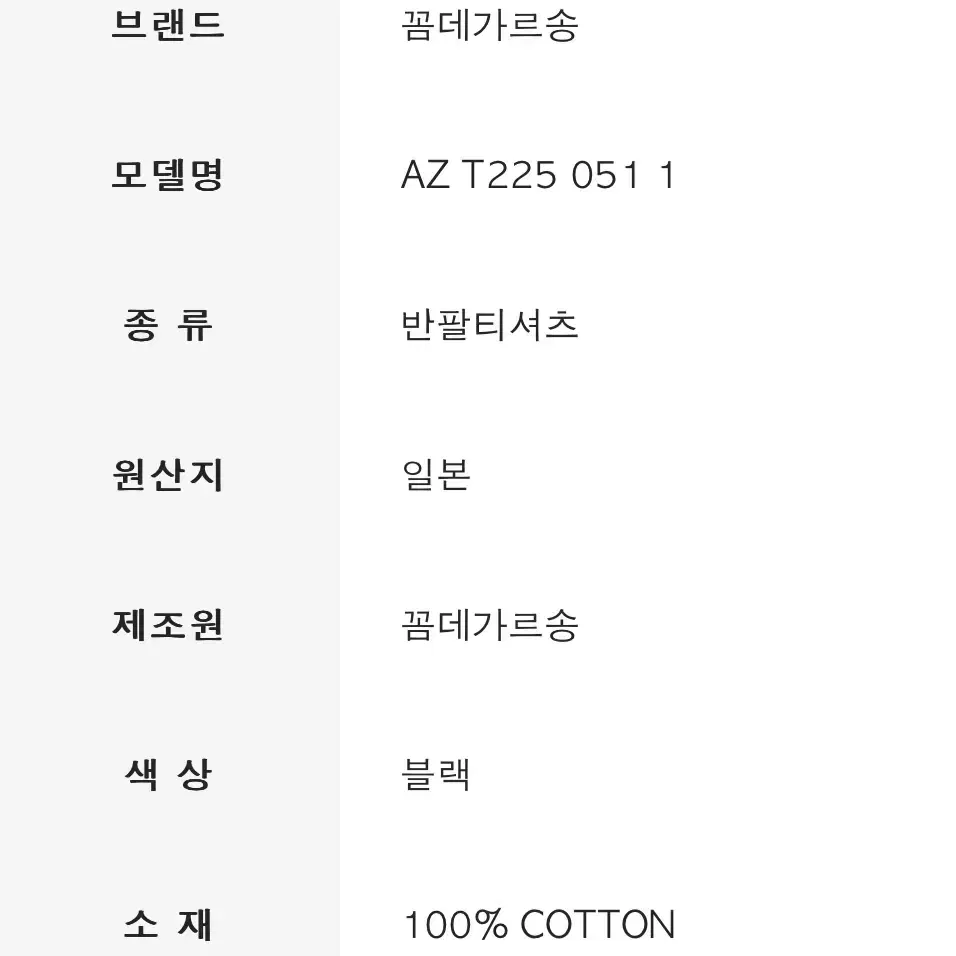Select model number AZ T225 051 1
The image size is (956, 956).
click(538, 175)
